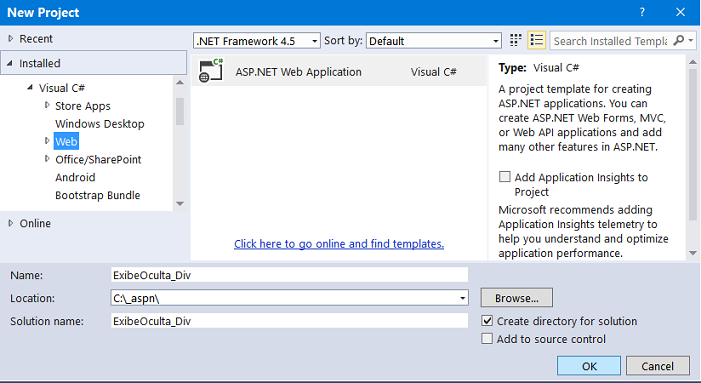Click the Browse... button
701x383 pixels.
(x=516, y=298)
